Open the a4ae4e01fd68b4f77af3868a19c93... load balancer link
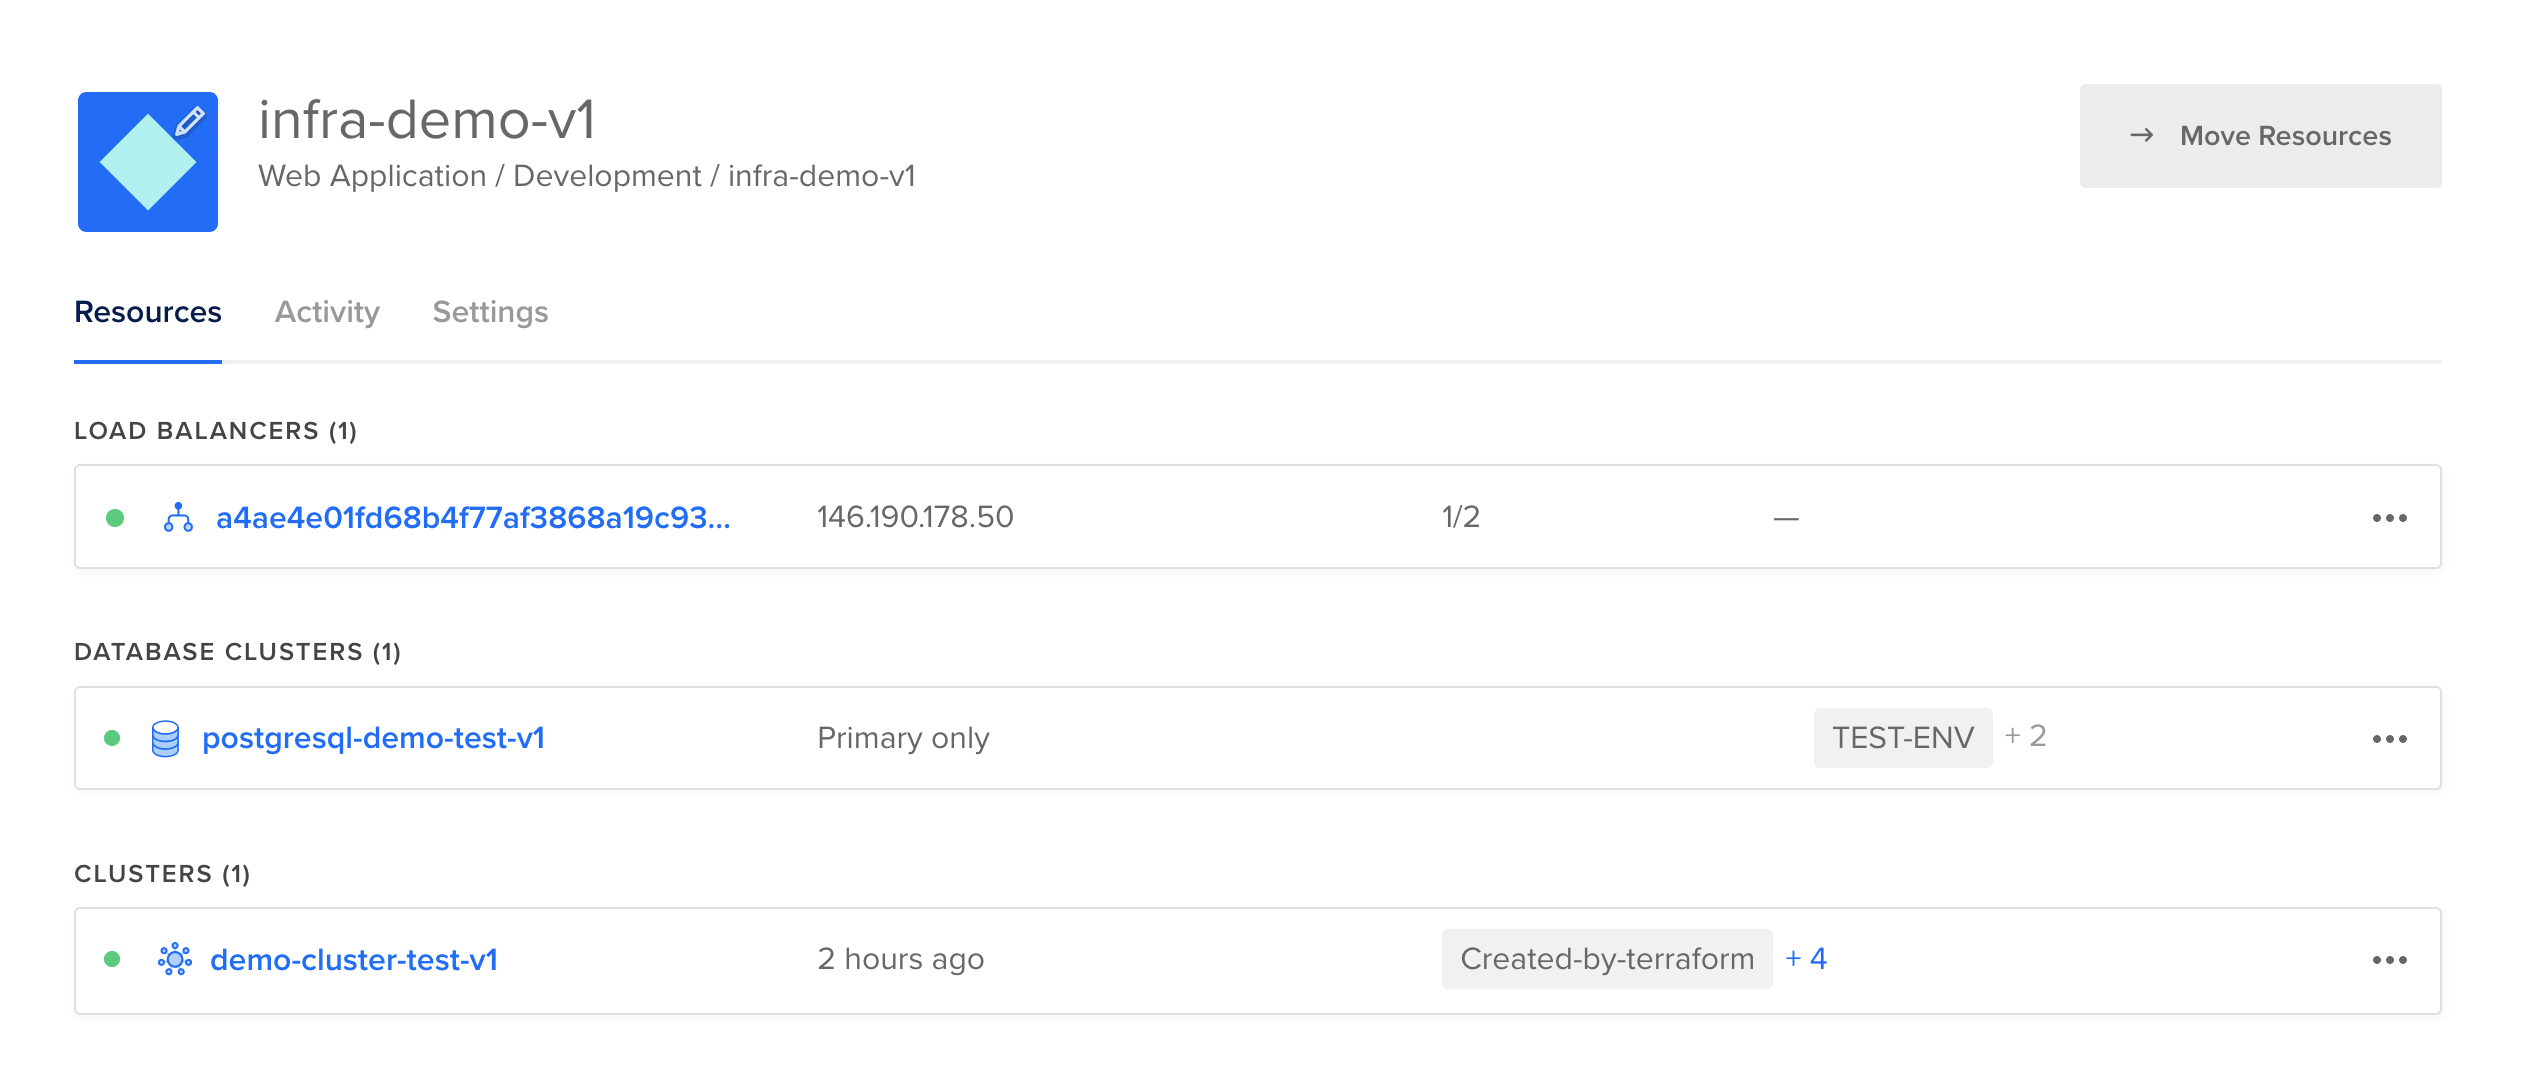 (x=473, y=517)
